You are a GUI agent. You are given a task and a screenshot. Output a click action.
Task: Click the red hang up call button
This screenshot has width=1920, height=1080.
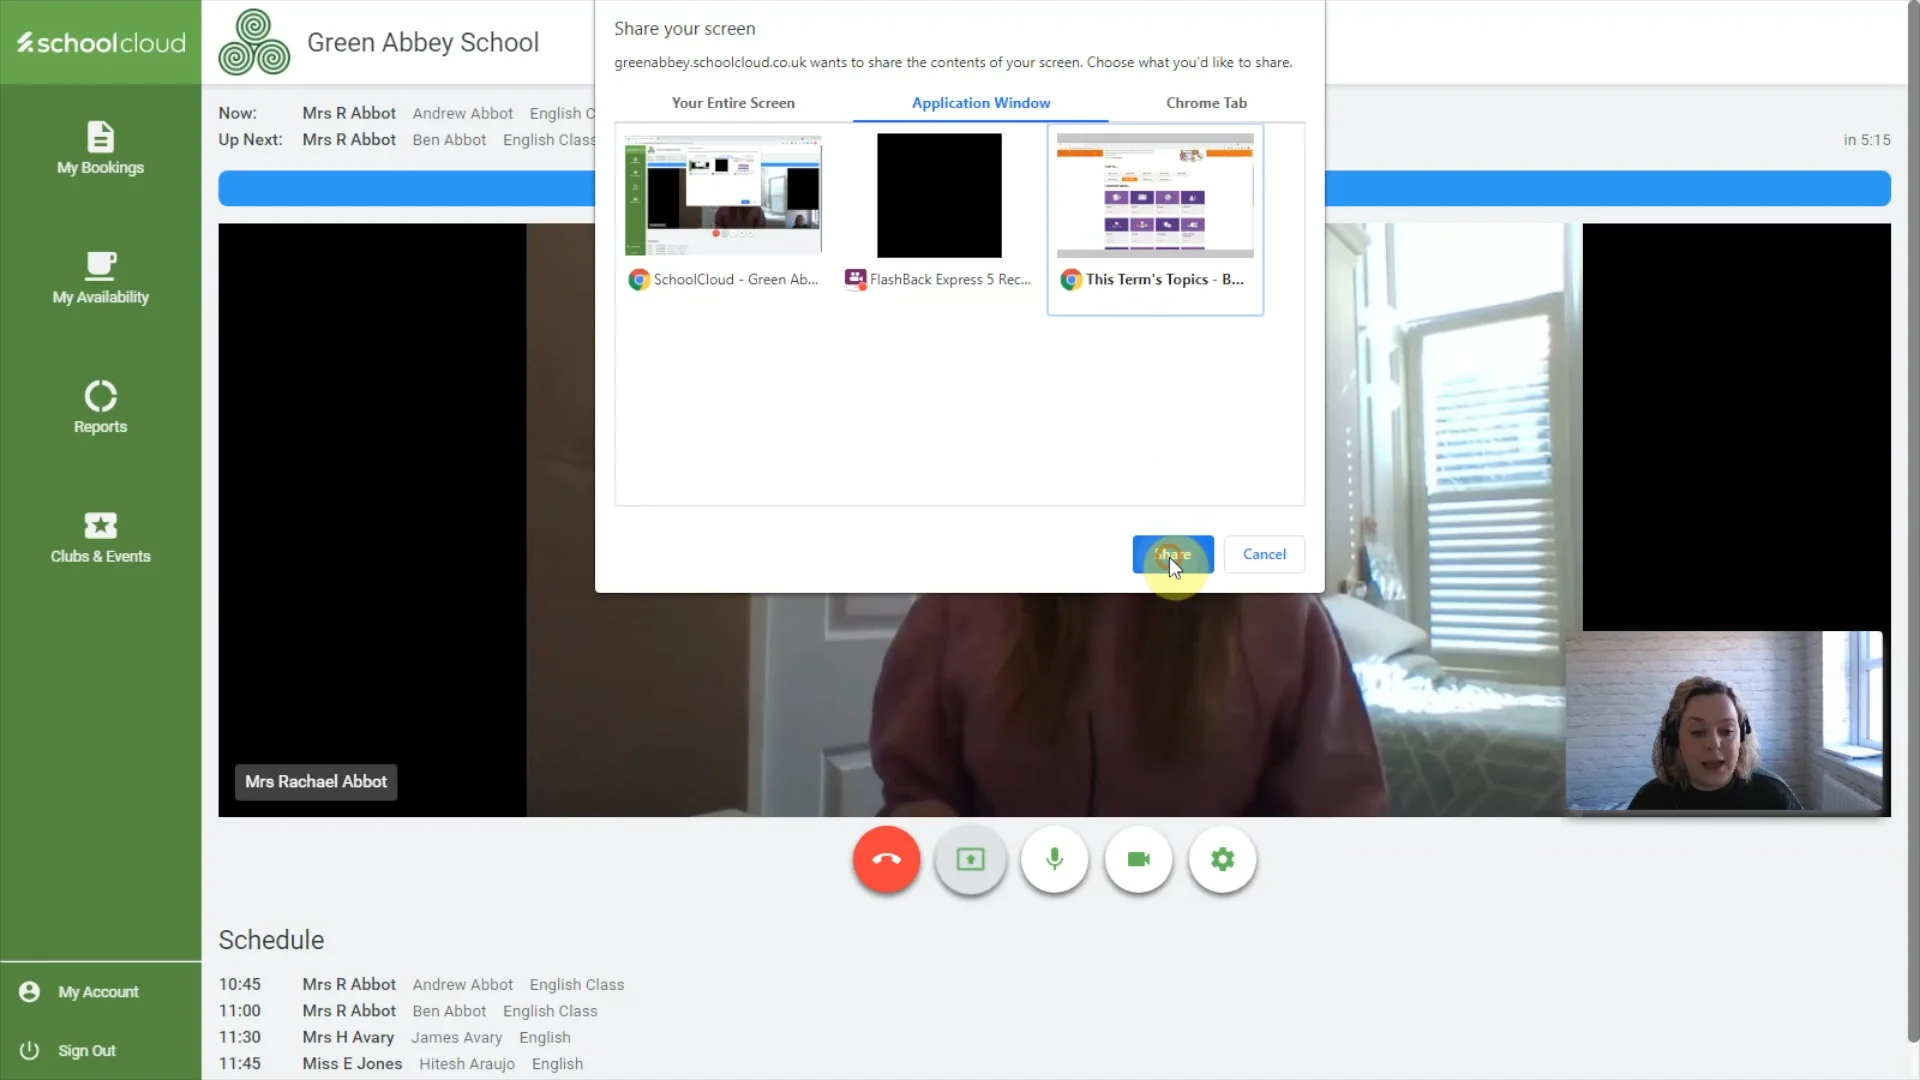886,859
